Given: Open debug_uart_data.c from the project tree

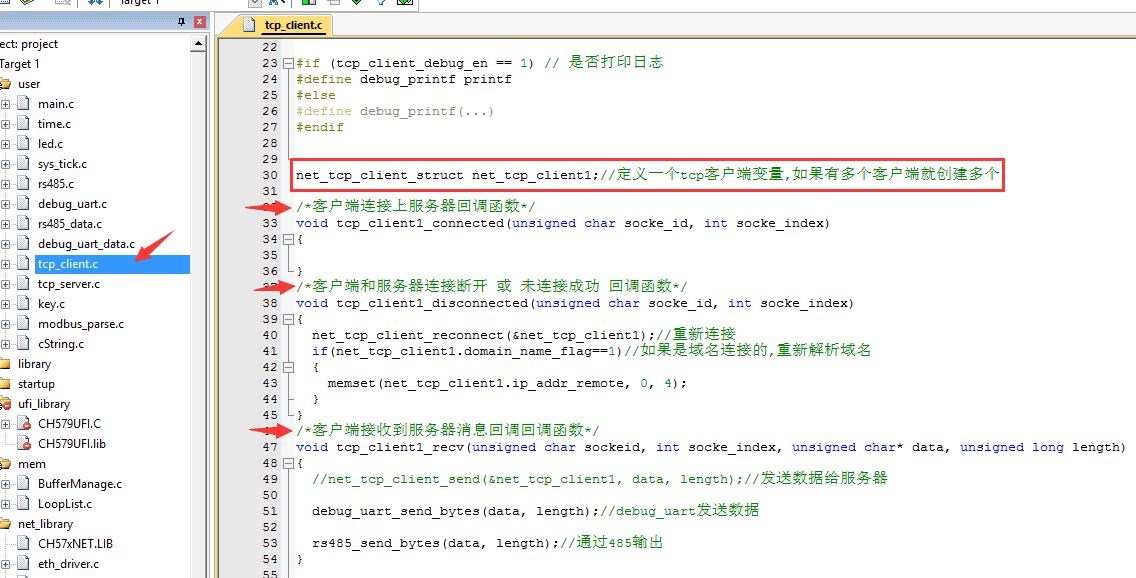Looking at the screenshot, I should coord(85,244).
